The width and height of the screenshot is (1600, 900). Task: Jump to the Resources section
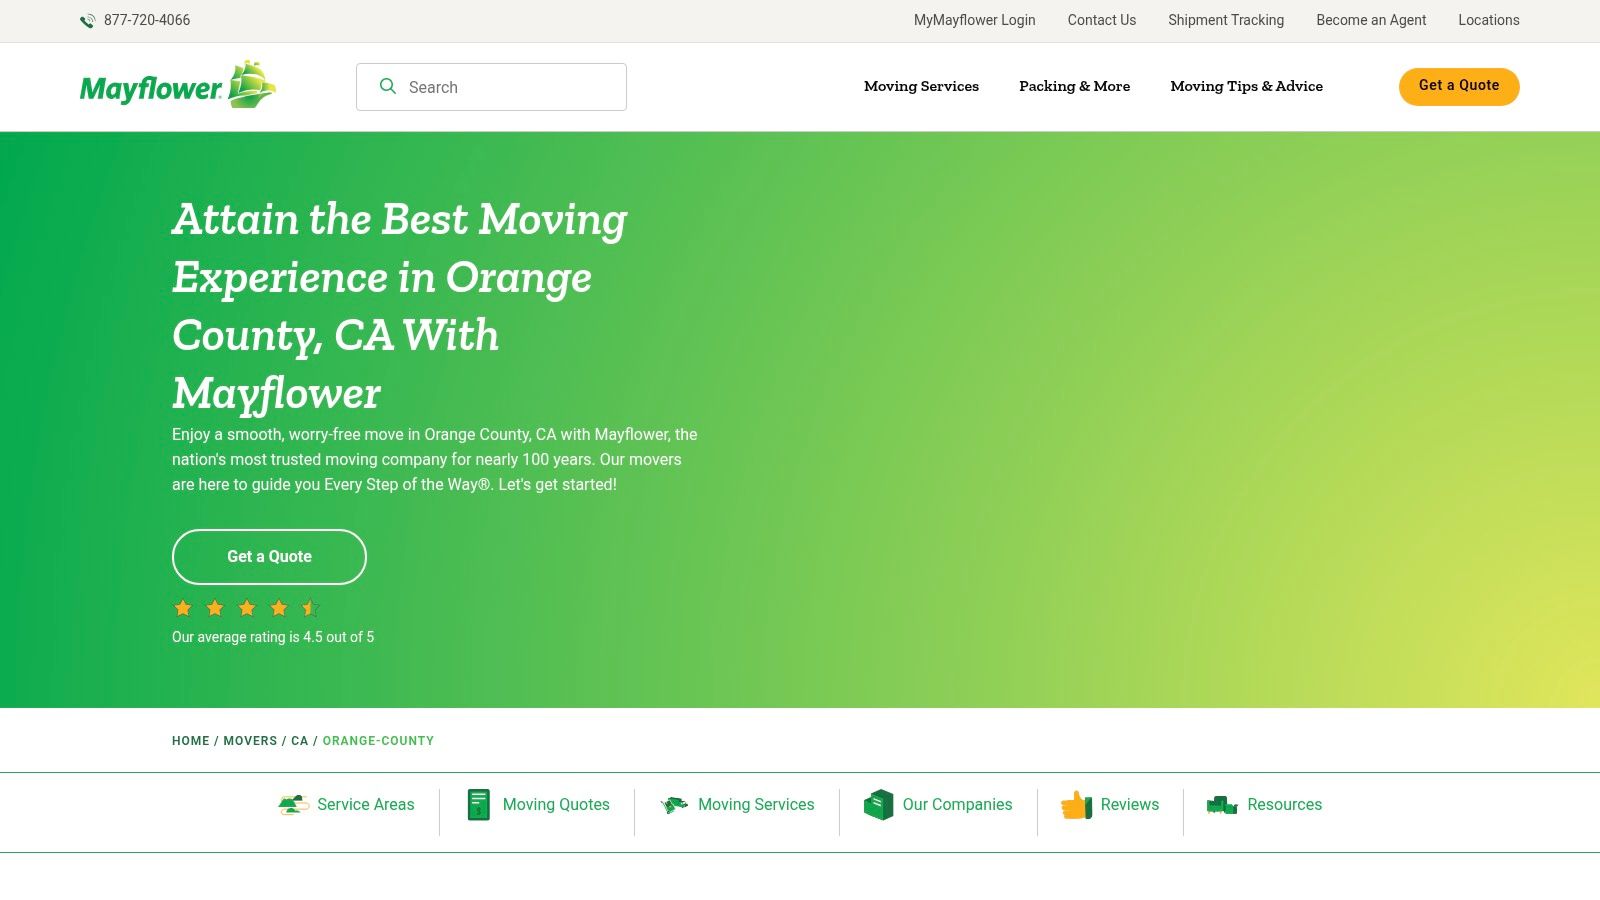coord(1264,805)
